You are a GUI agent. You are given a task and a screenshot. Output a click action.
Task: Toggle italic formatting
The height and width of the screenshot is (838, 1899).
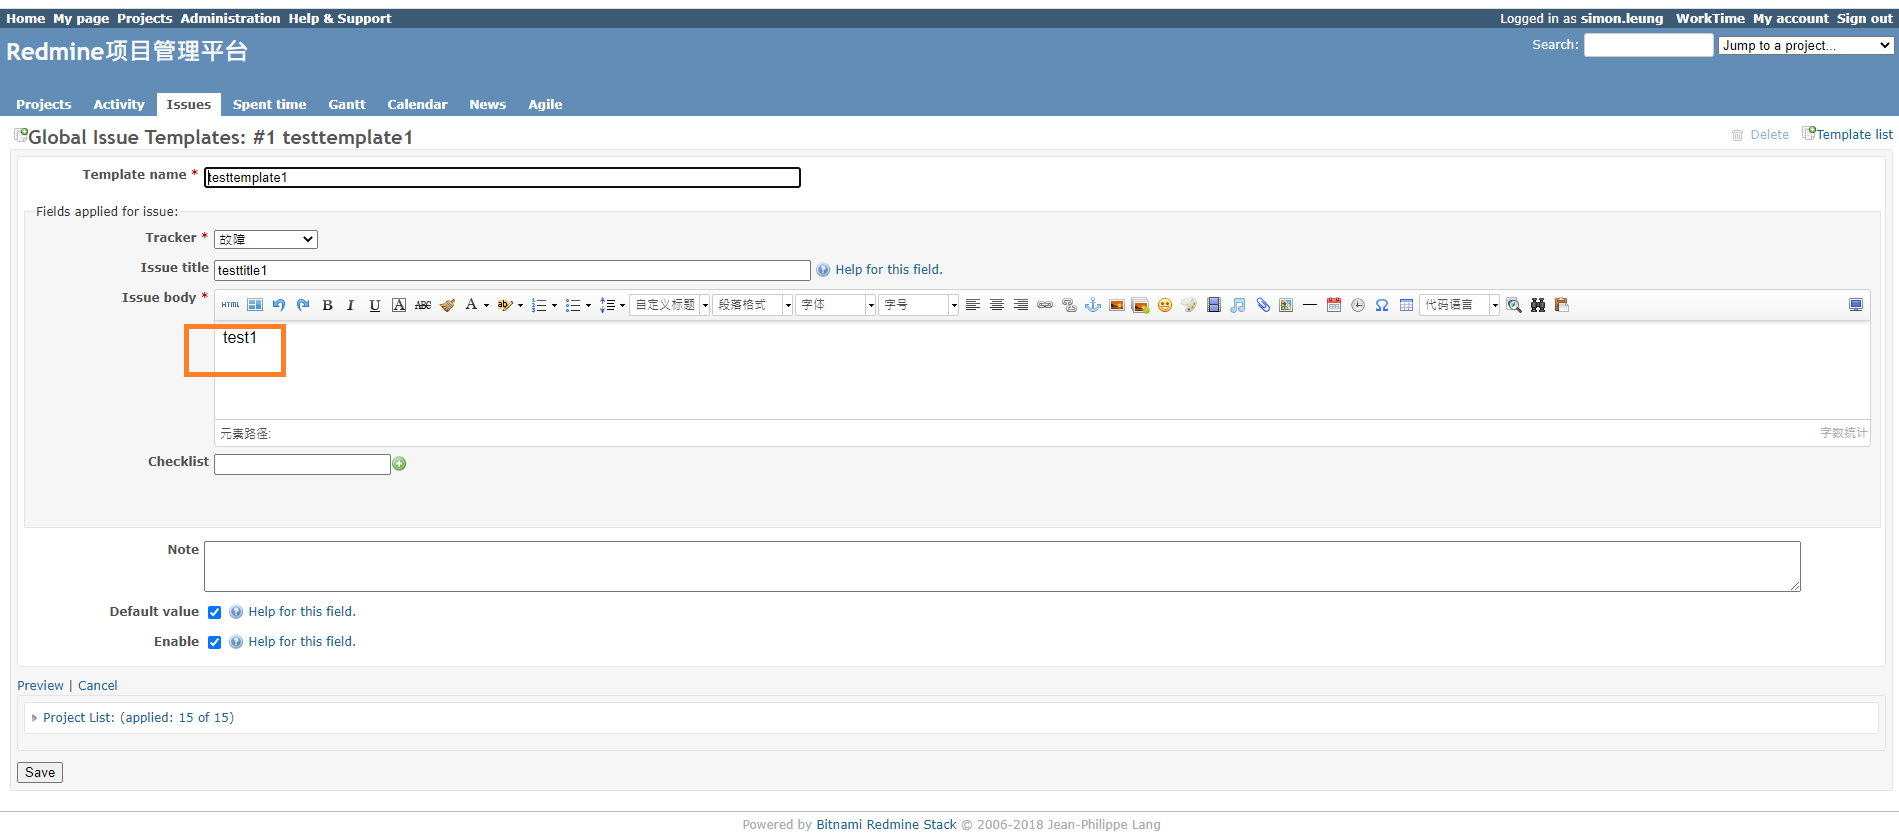[350, 305]
